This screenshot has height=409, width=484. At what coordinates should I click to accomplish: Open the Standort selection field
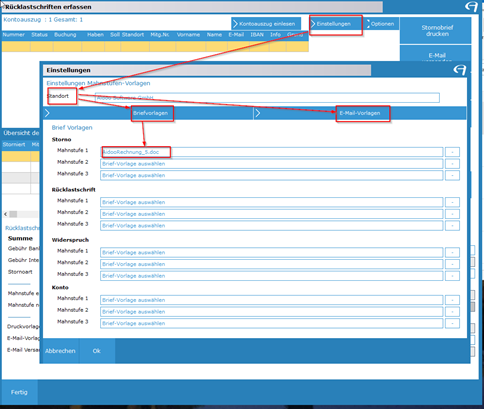point(267,98)
